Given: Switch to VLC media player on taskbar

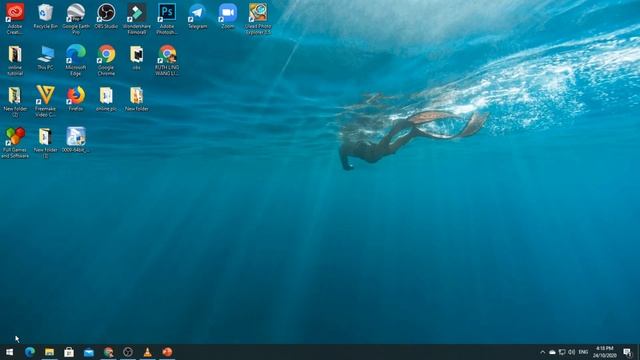Looking at the screenshot, I should click(147, 352).
